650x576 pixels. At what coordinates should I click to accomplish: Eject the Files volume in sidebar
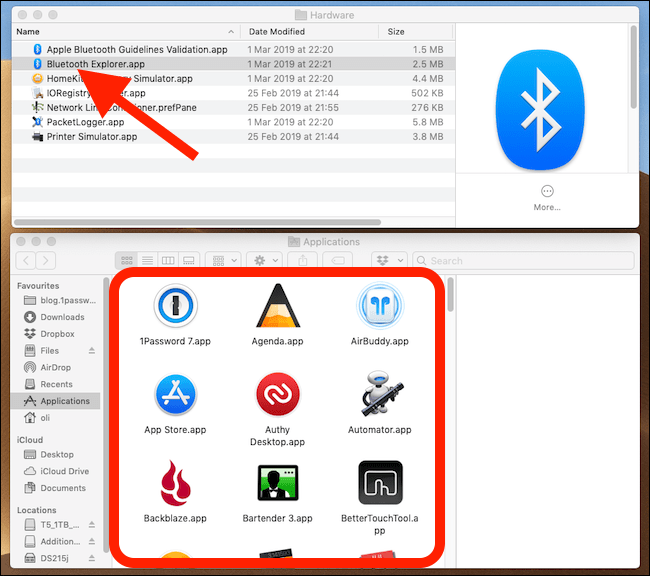[92, 351]
